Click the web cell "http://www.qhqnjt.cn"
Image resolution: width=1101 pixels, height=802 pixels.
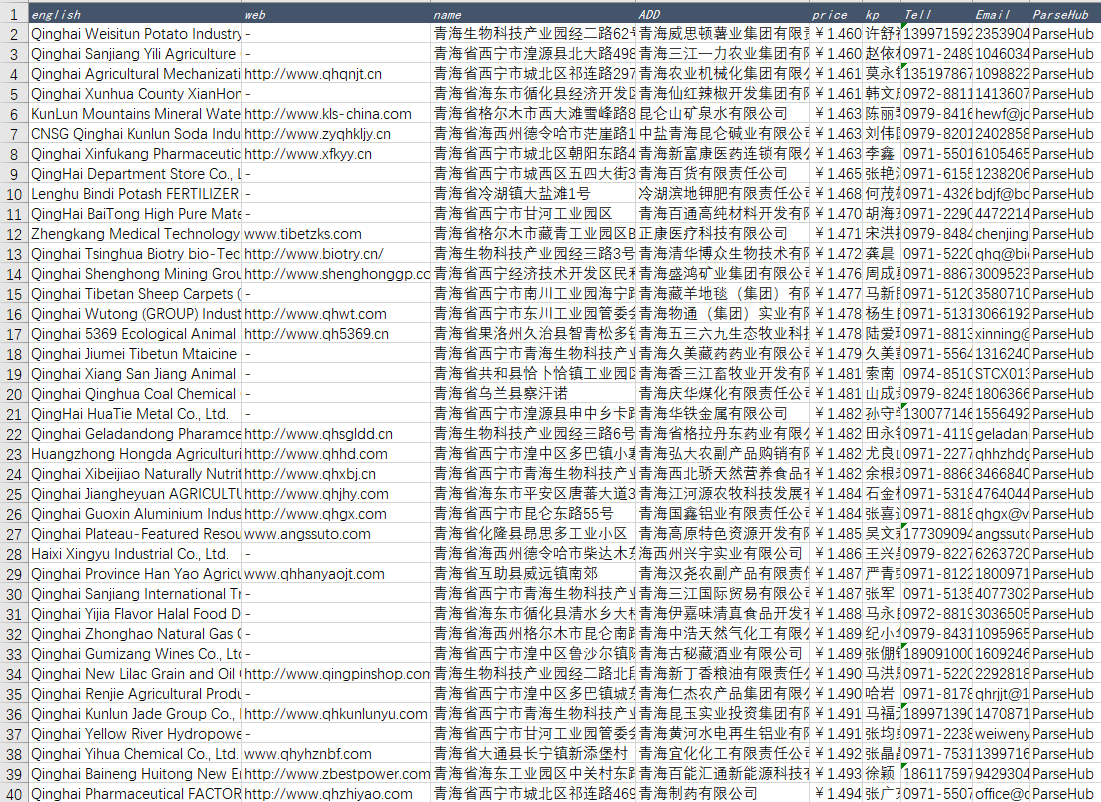(x=336, y=74)
